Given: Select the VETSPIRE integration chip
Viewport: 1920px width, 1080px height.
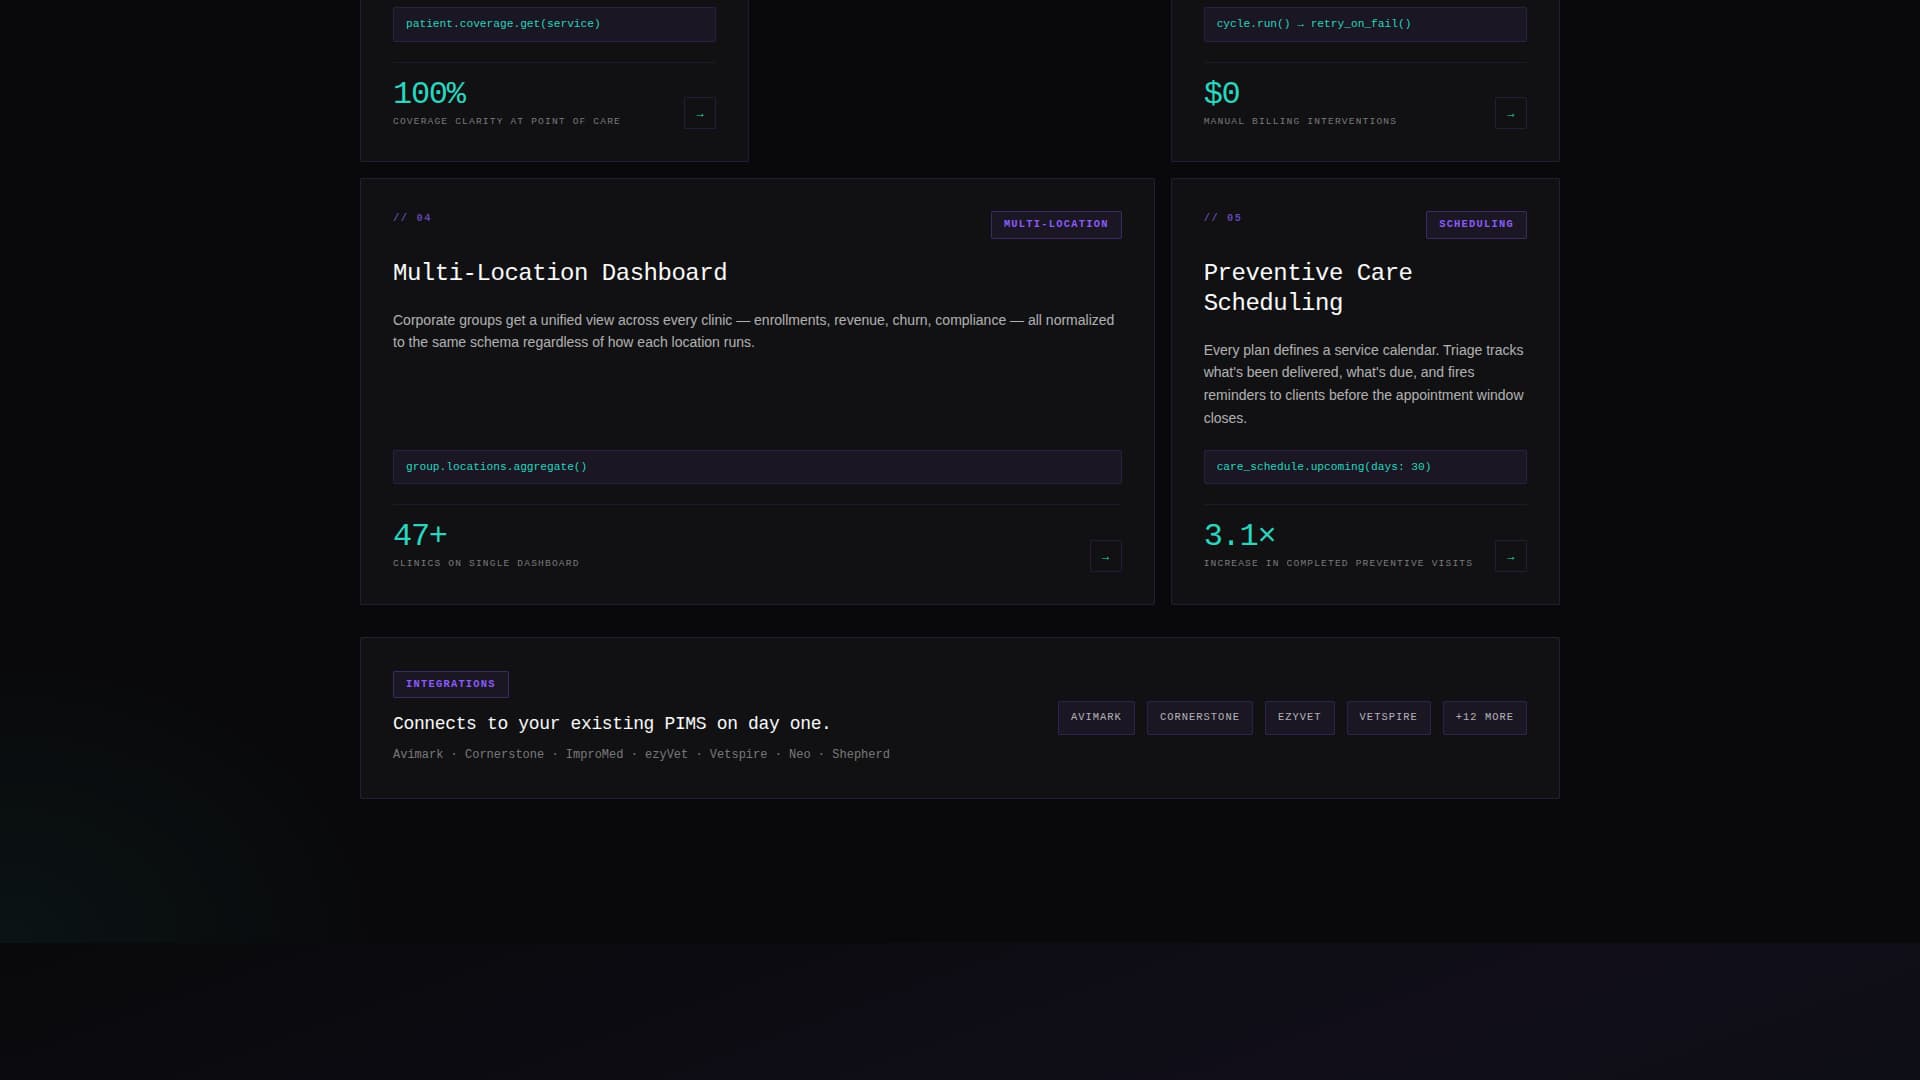Looking at the screenshot, I should coord(1388,717).
